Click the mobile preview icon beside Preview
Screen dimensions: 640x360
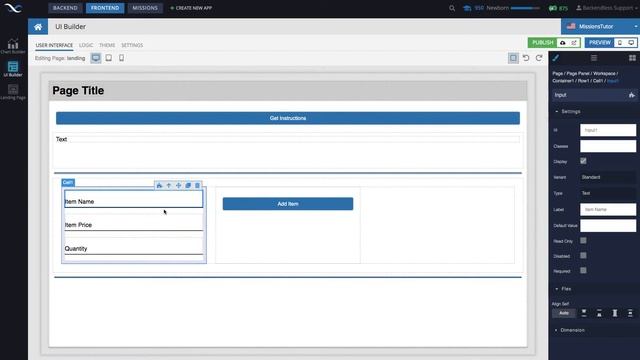click(x=620, y=42)
